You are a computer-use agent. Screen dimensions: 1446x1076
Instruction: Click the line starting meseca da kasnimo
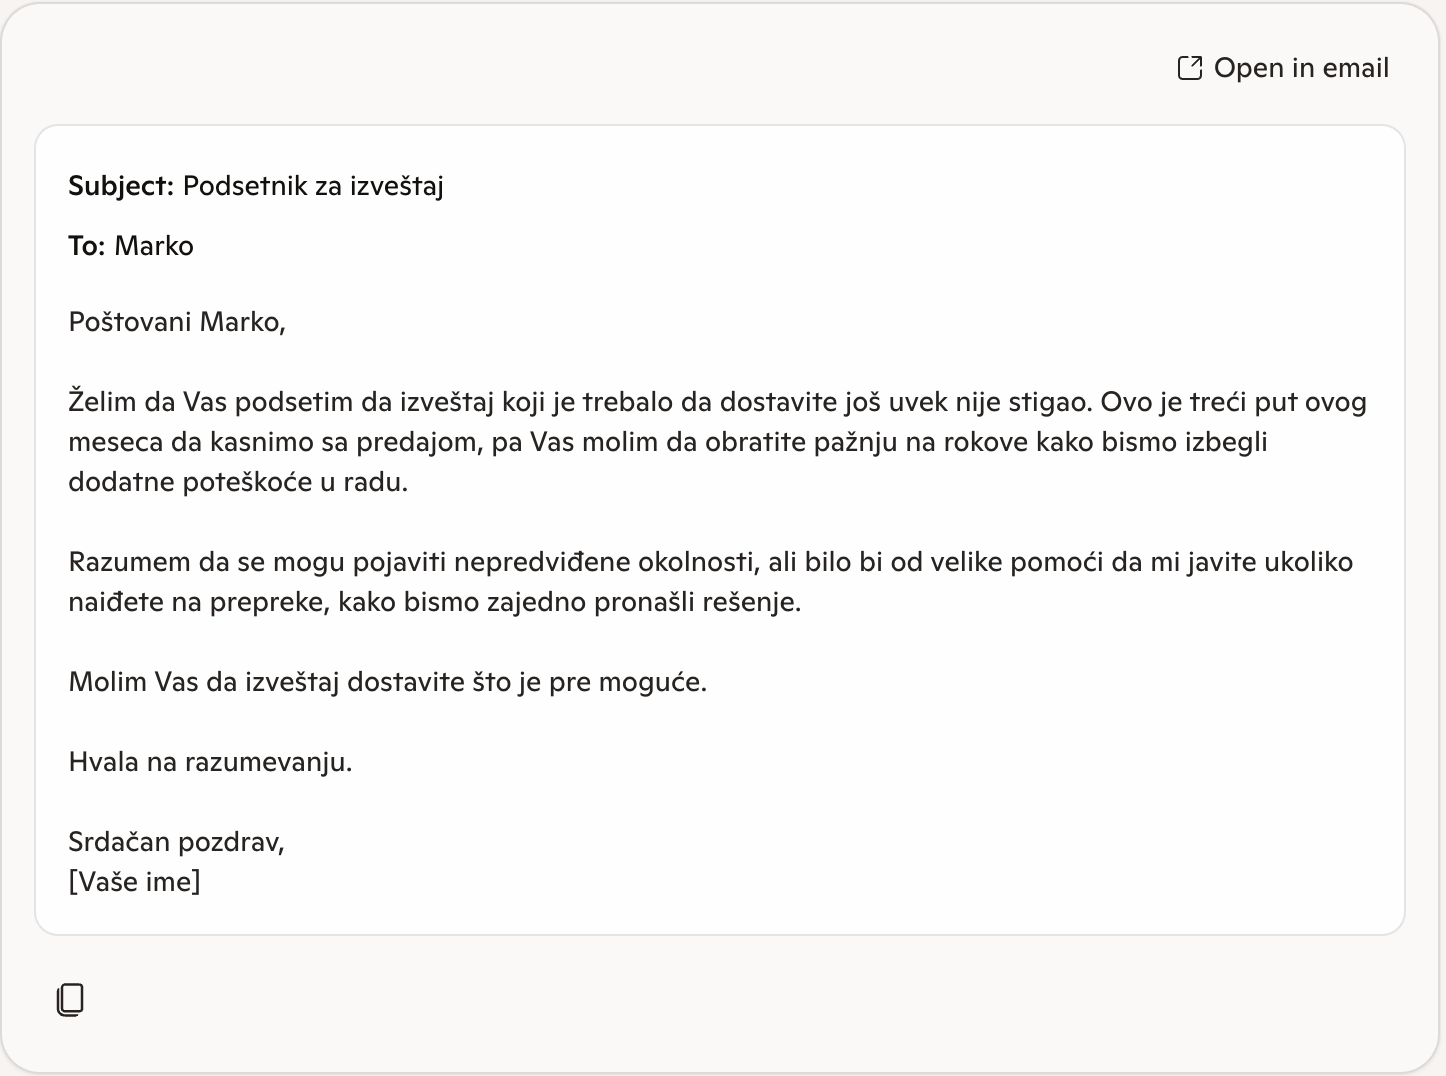[667, 442]
